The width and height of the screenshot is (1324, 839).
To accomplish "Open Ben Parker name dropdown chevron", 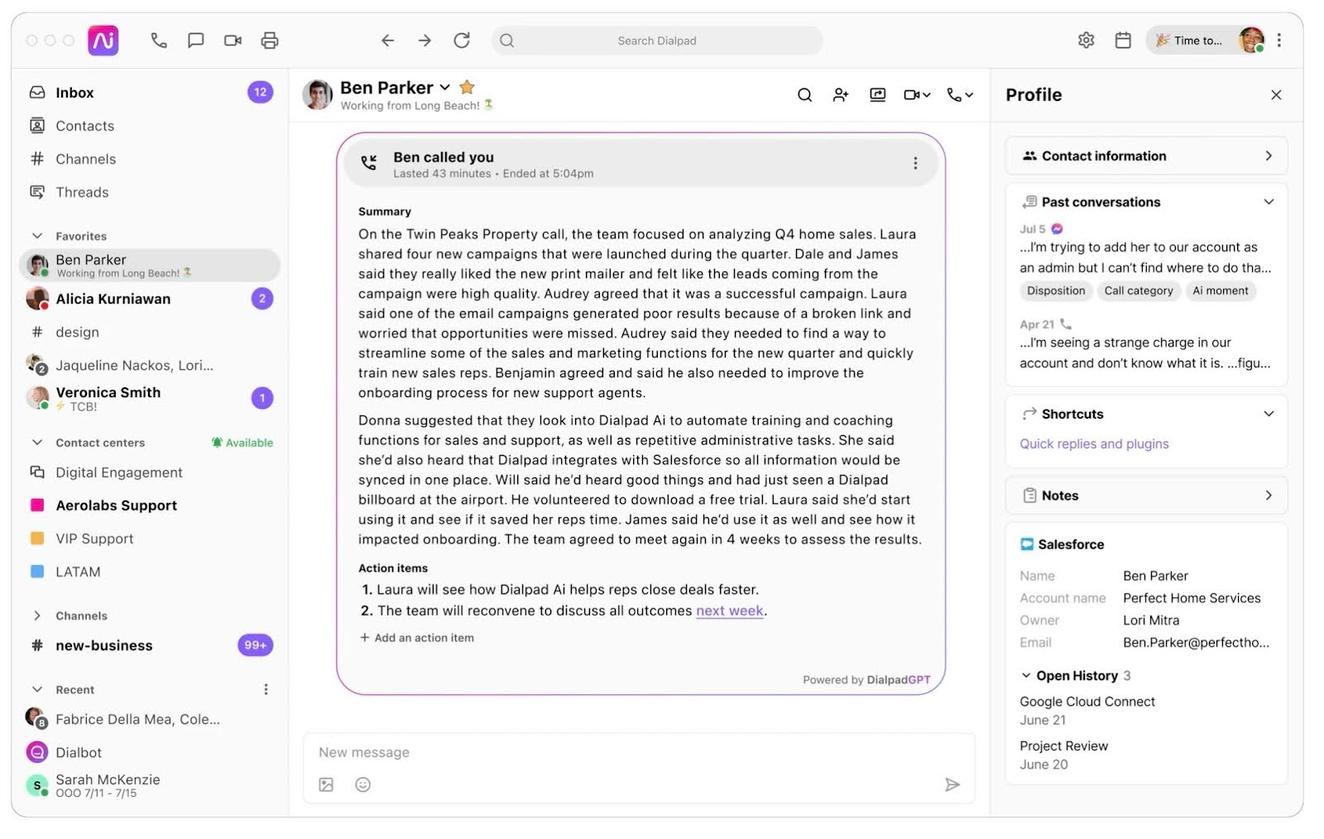I will coord(445,88).
